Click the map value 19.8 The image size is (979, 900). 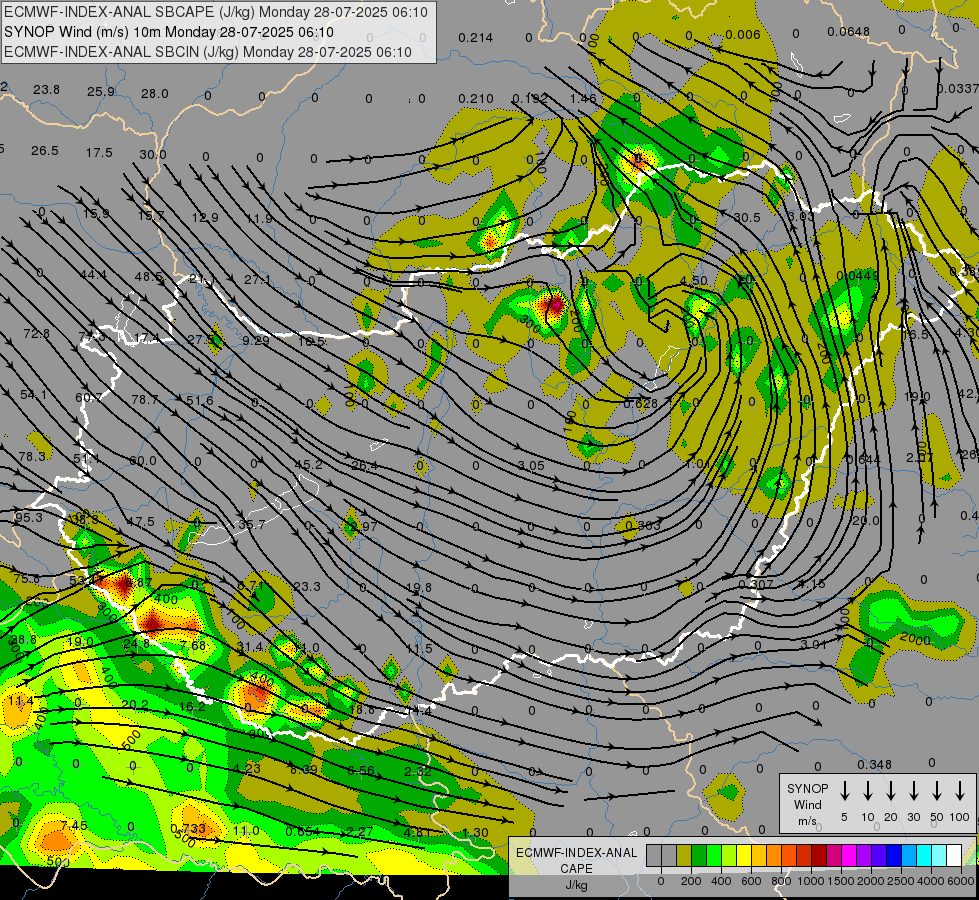[418, 588]
